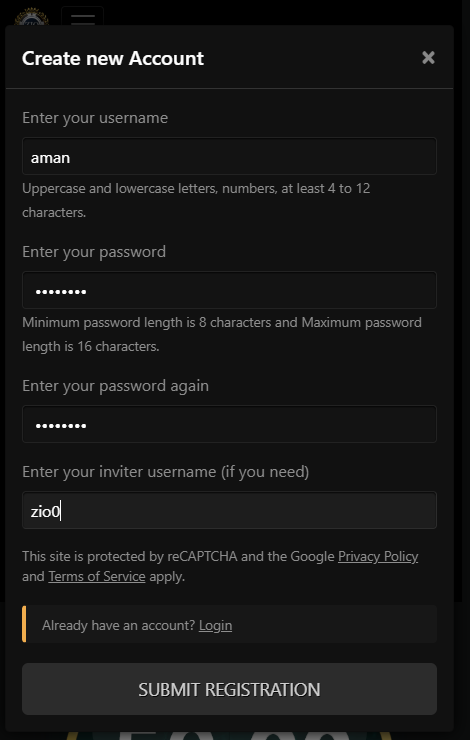Image resolution: width=470 pixels, height=740 pixels.
Task: Click the site logo at top-left
Action: point(31,17)
